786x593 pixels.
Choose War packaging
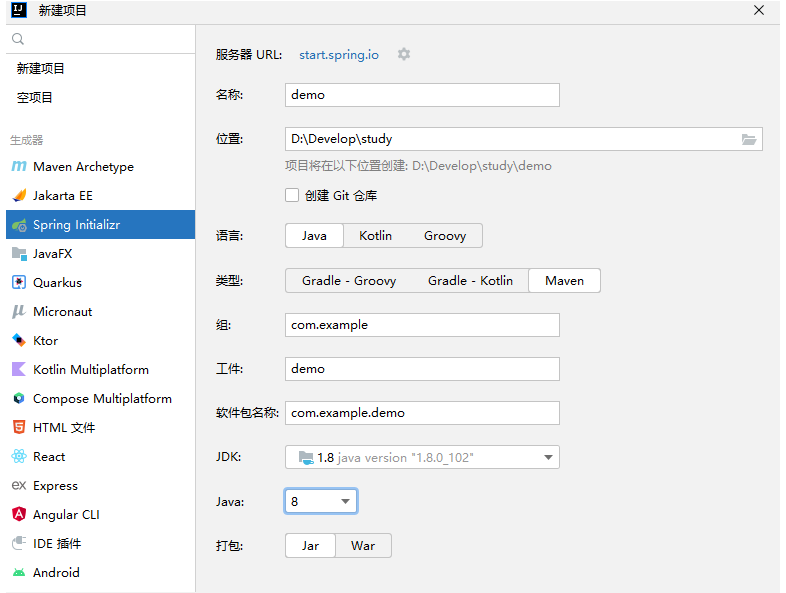(x=363, y=546)
